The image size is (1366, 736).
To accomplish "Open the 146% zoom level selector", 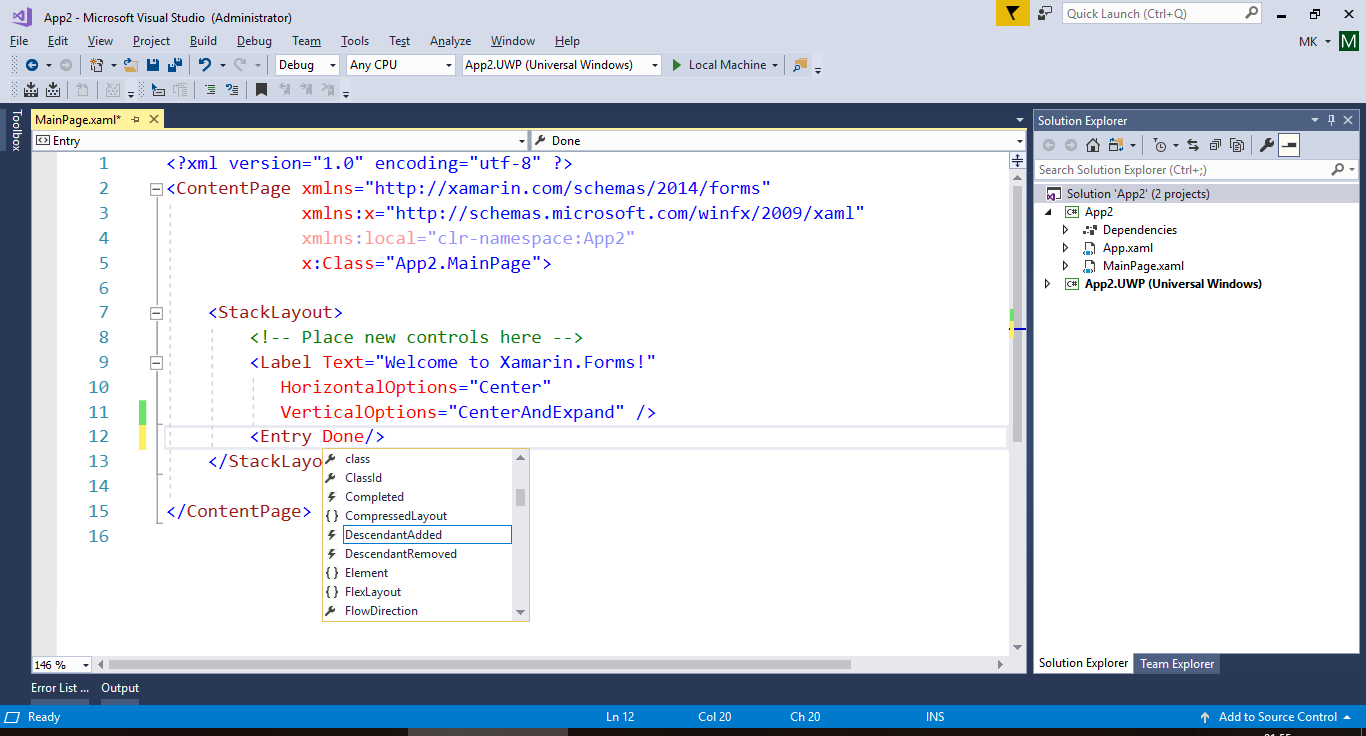I will (x=60, y=664).
